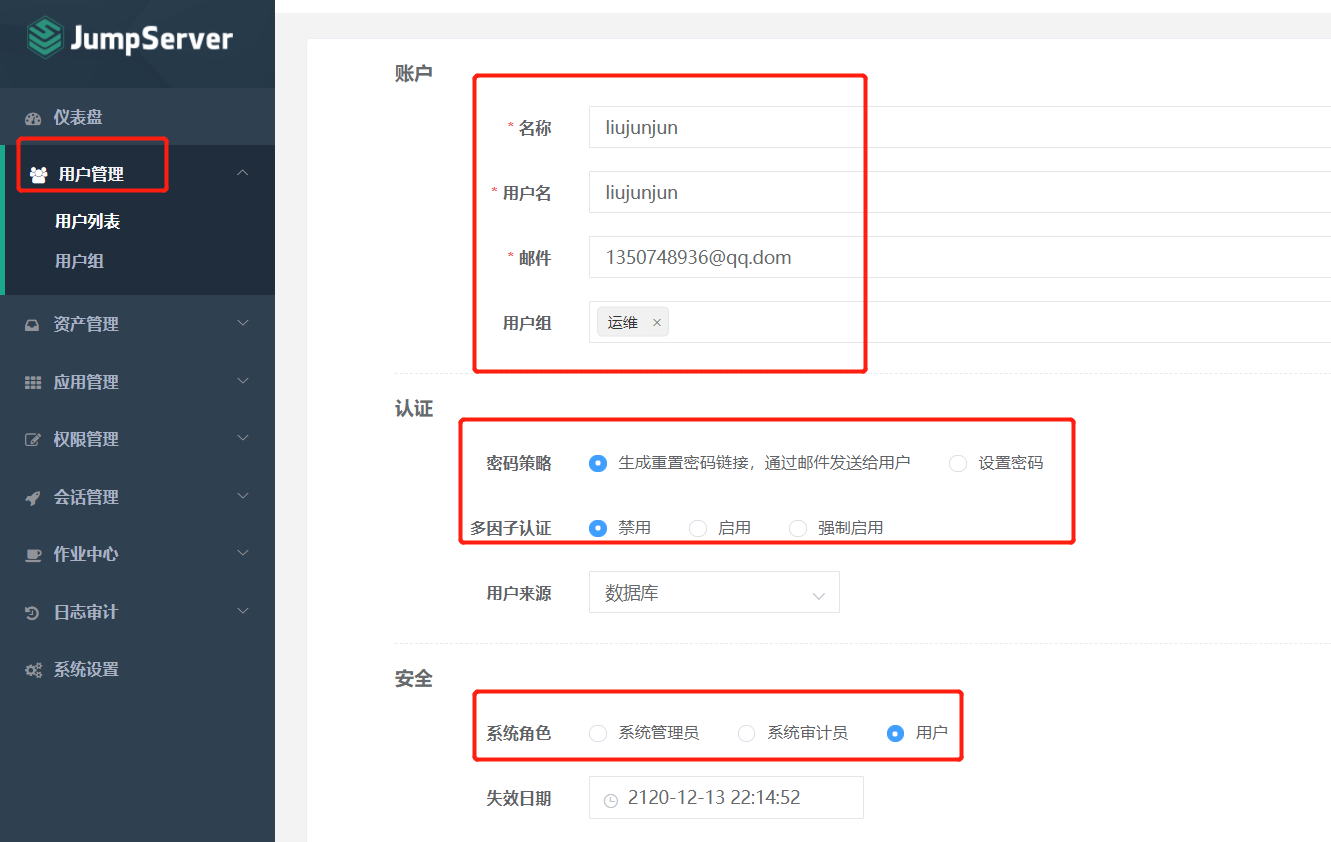Click the history icon beside 日志审计
Screen dimensions: 1331x842
[x=33, y=613]
